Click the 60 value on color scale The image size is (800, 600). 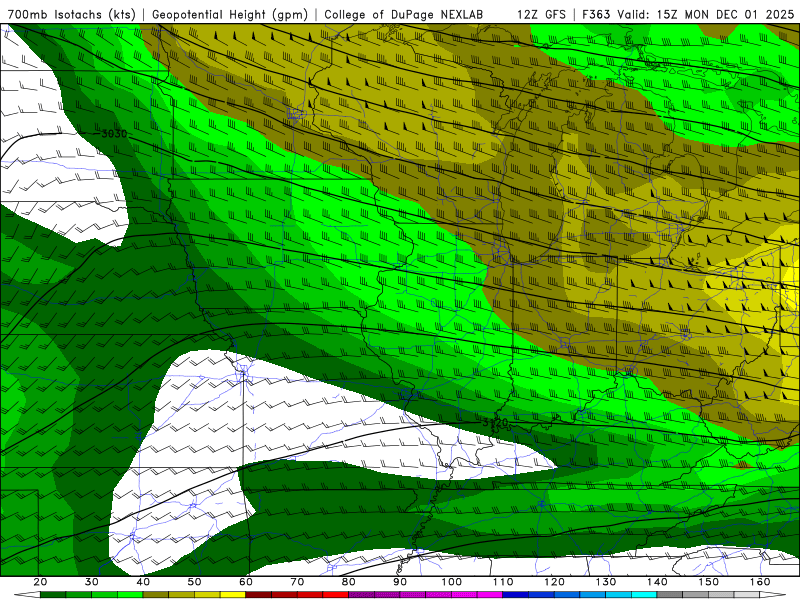click(246, 582)
